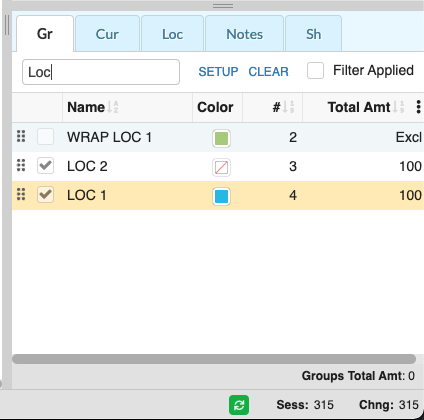Select the LOC 2 name cell
This screenshot has width=424, height=420.
[87, 166]
